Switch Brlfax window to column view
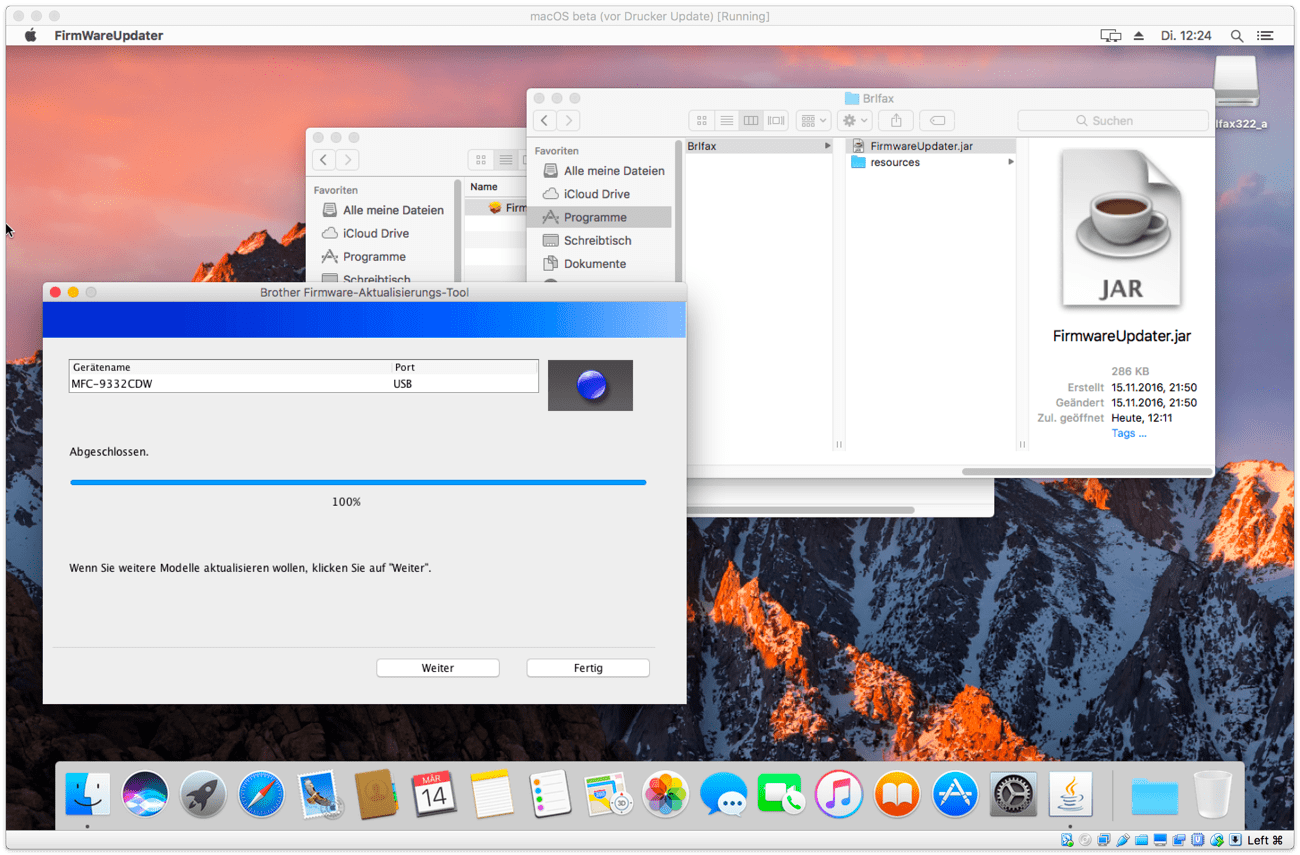Image resolution: width=1300 pixels, height=855 pixels. [x=751, y=120]
